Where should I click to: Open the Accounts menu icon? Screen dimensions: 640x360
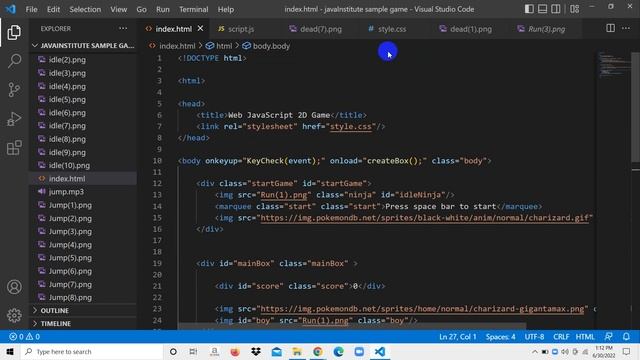coord(14,287)
